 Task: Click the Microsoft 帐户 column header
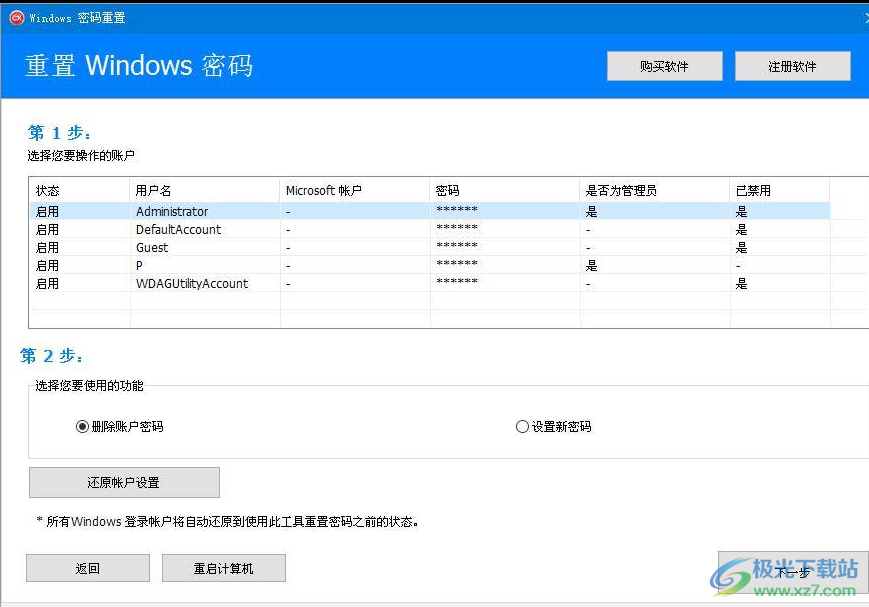pos(354,191)
